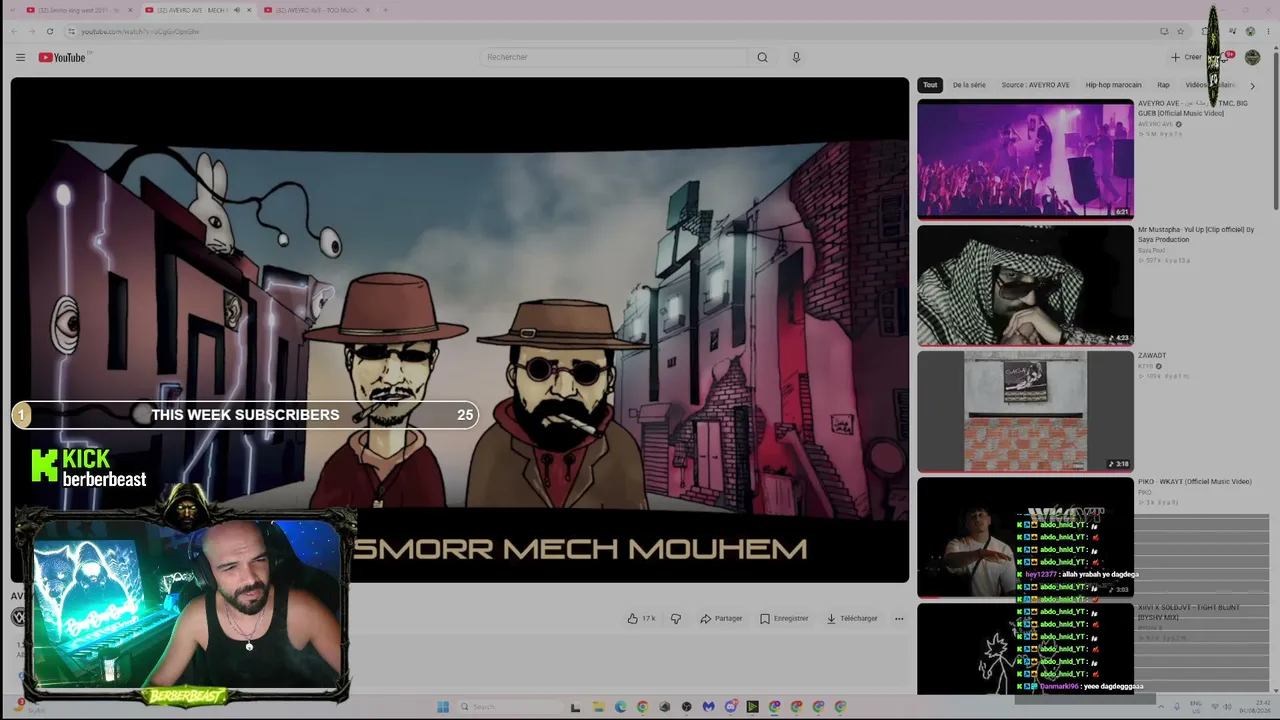
Task: Dislike the video with thumbs down
Action: [676, 618]
